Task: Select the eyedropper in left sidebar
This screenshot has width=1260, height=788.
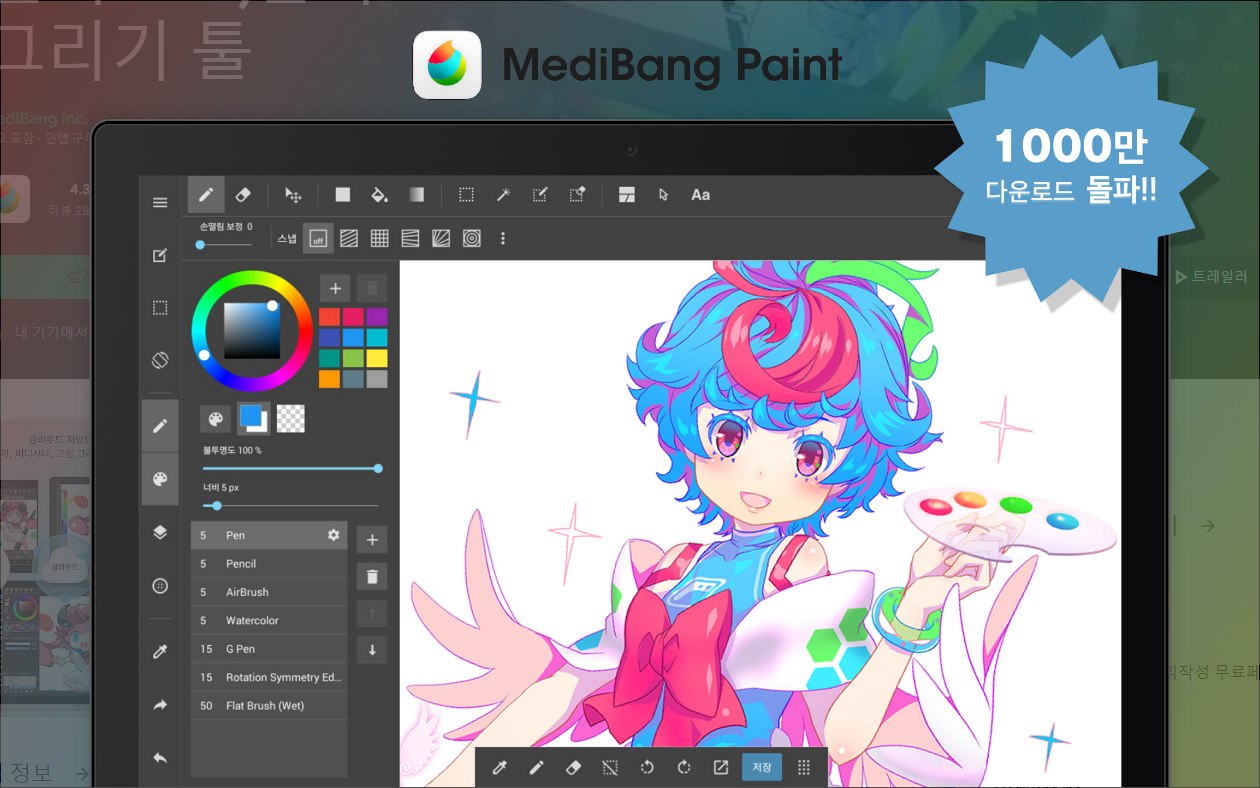Action: click(160, 652)
